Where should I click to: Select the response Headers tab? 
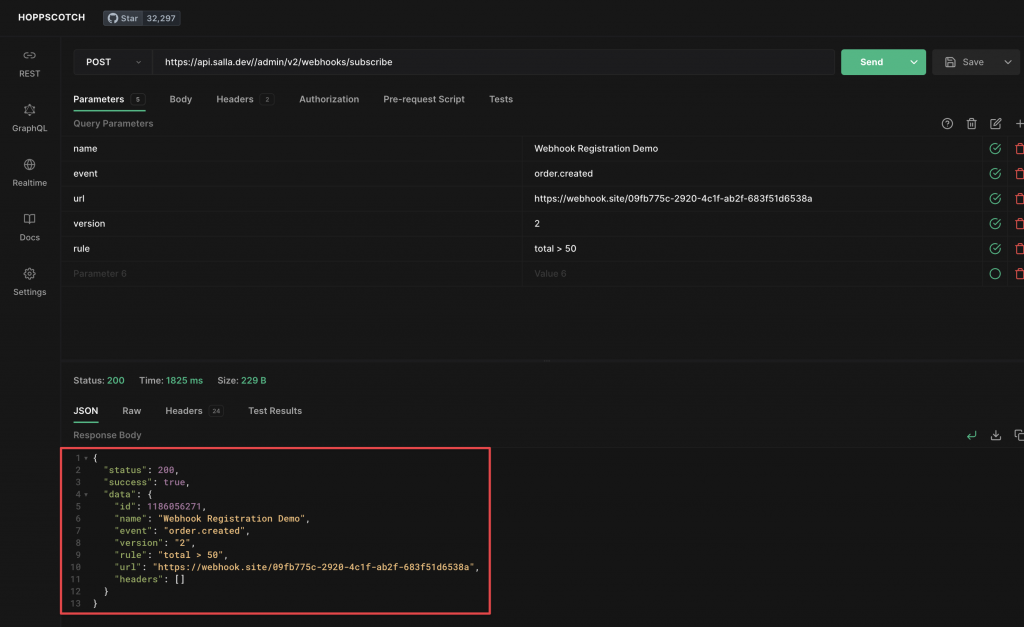(x=194, y=411)
